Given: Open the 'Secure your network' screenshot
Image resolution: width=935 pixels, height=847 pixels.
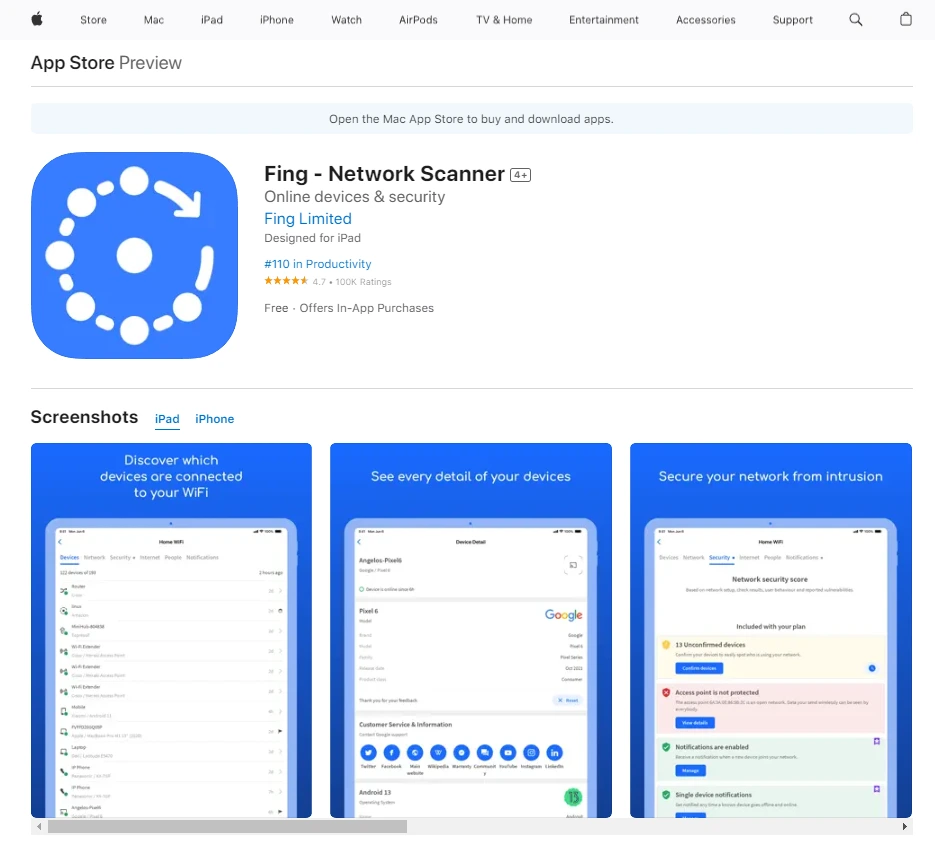Looking at the screenshot, I should click(x=771, y=630).
